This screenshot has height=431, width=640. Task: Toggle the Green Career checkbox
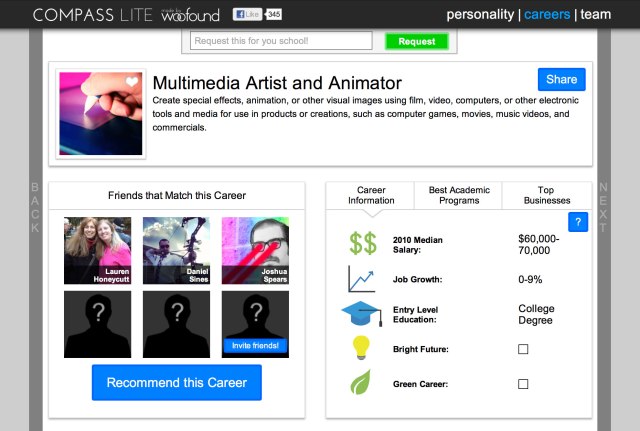(x=523, y=384)
